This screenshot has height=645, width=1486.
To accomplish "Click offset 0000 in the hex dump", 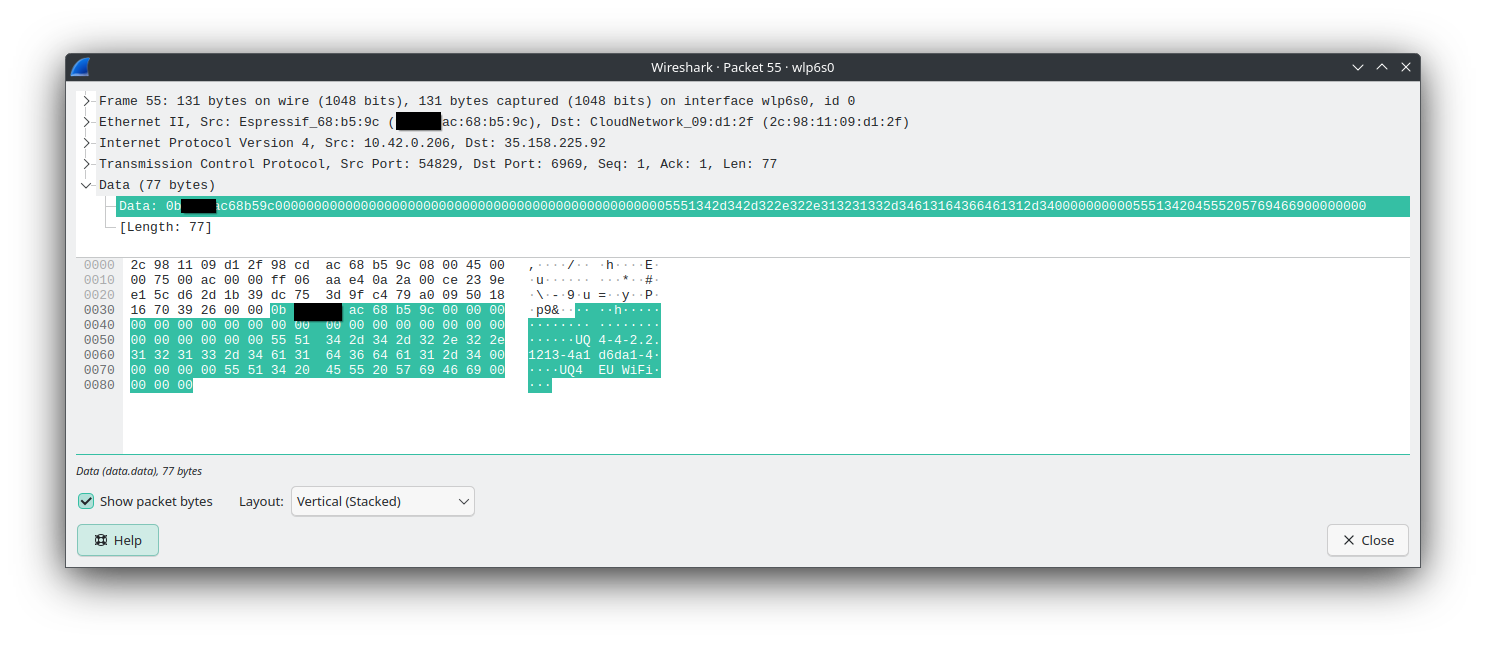I will tap(99, 265).
